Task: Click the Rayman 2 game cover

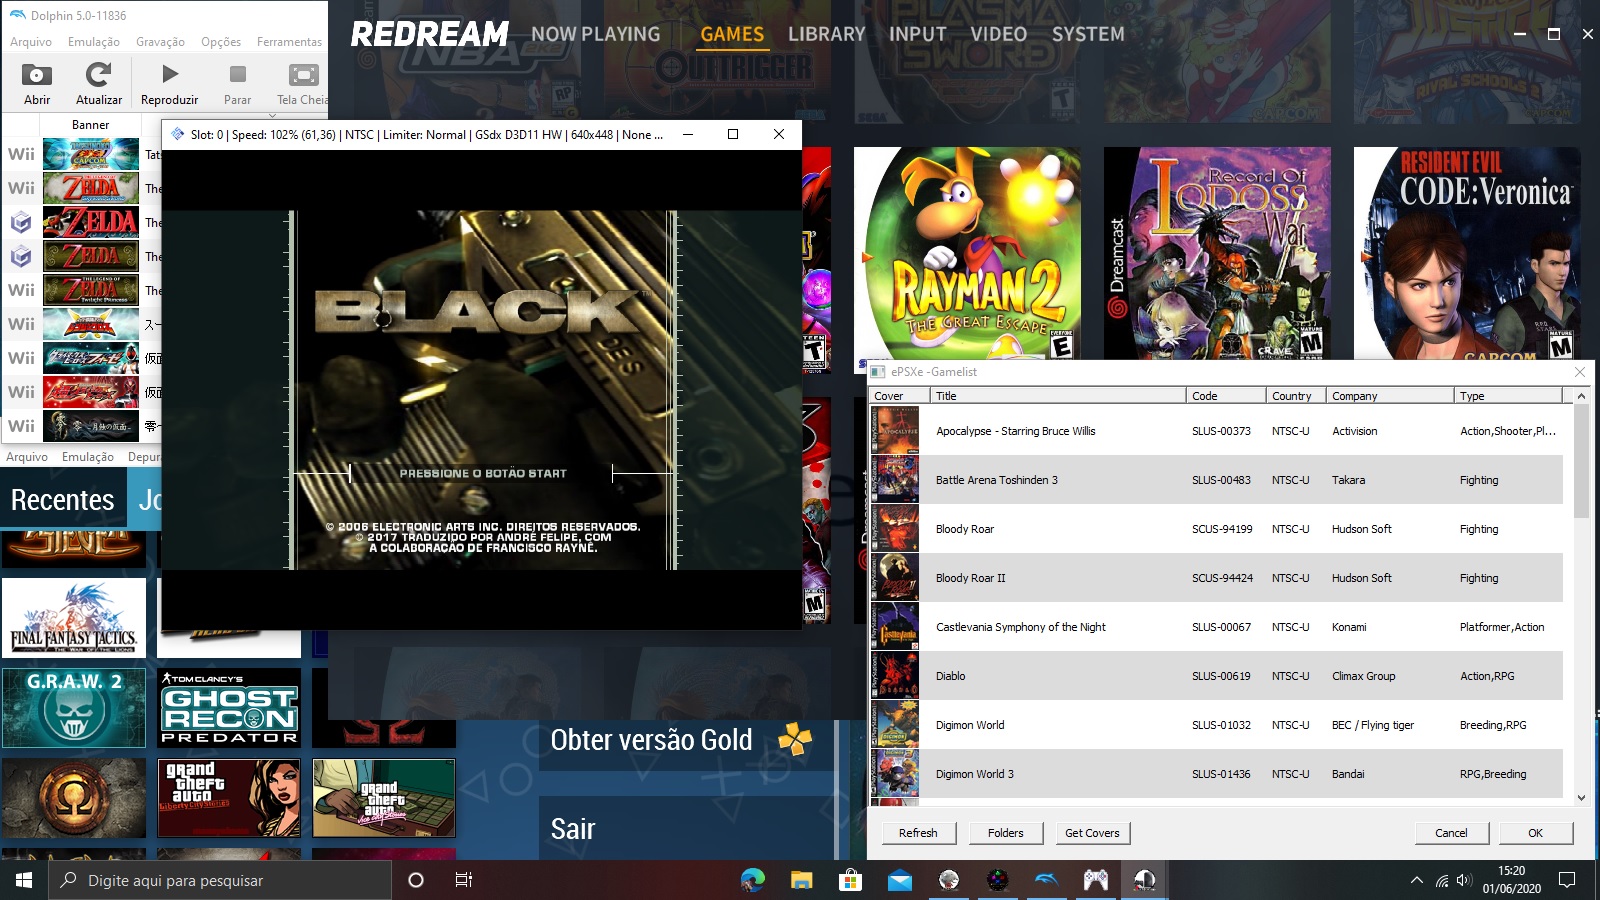Action: click(967, 253)
